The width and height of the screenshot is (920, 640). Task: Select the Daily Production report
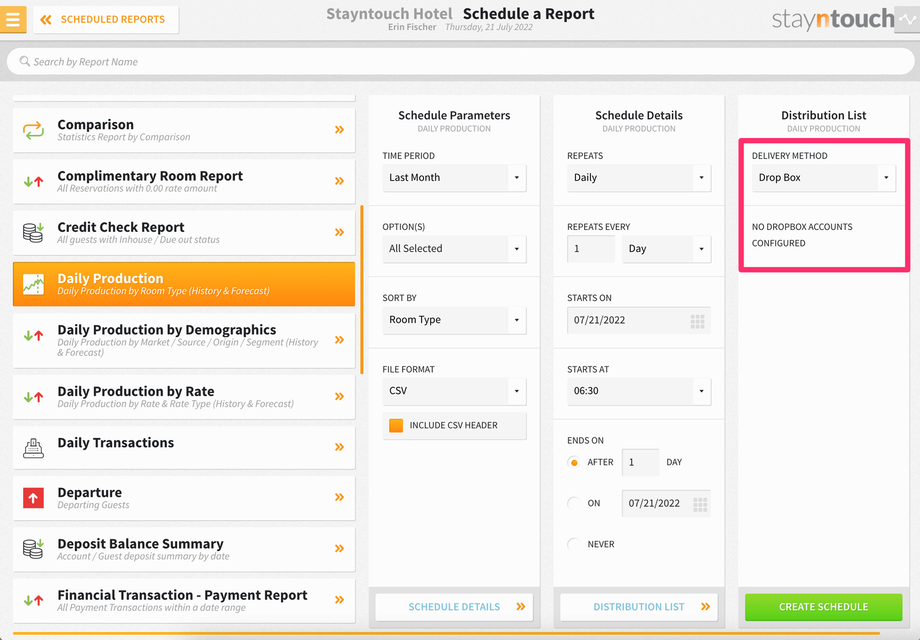tap(184, 284)
